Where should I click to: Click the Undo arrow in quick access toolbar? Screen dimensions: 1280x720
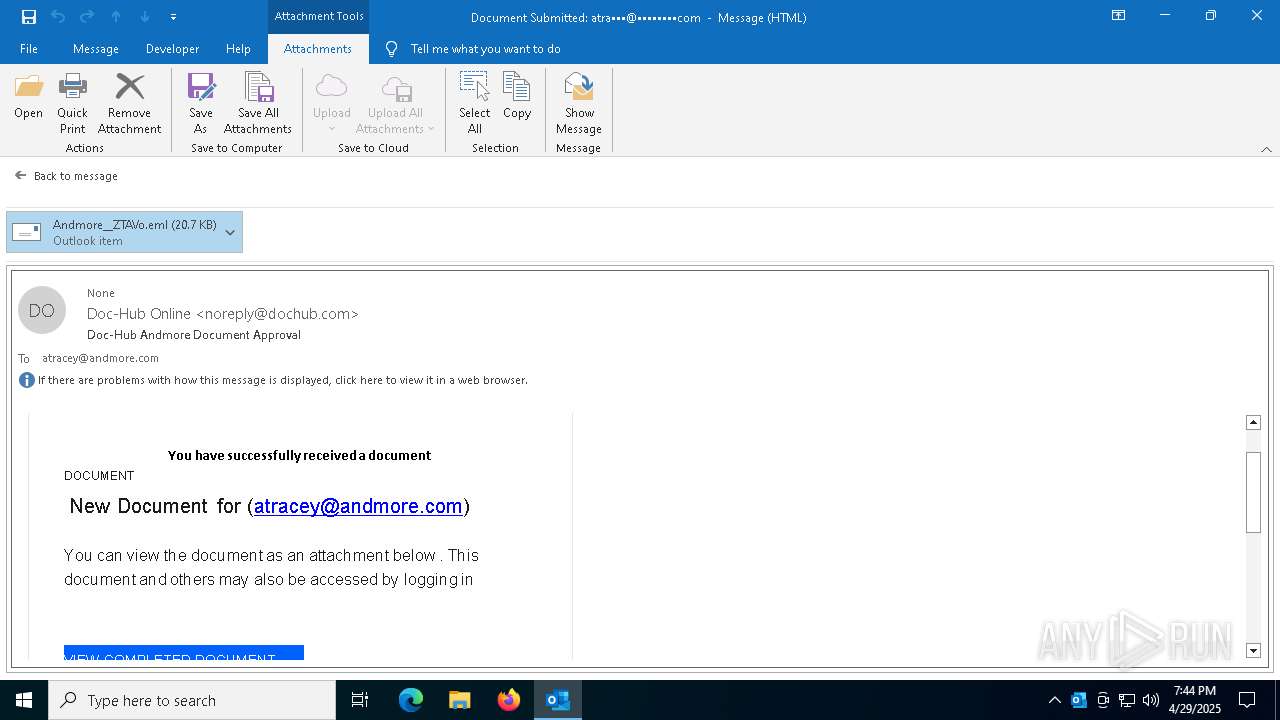tap(58, 17)
